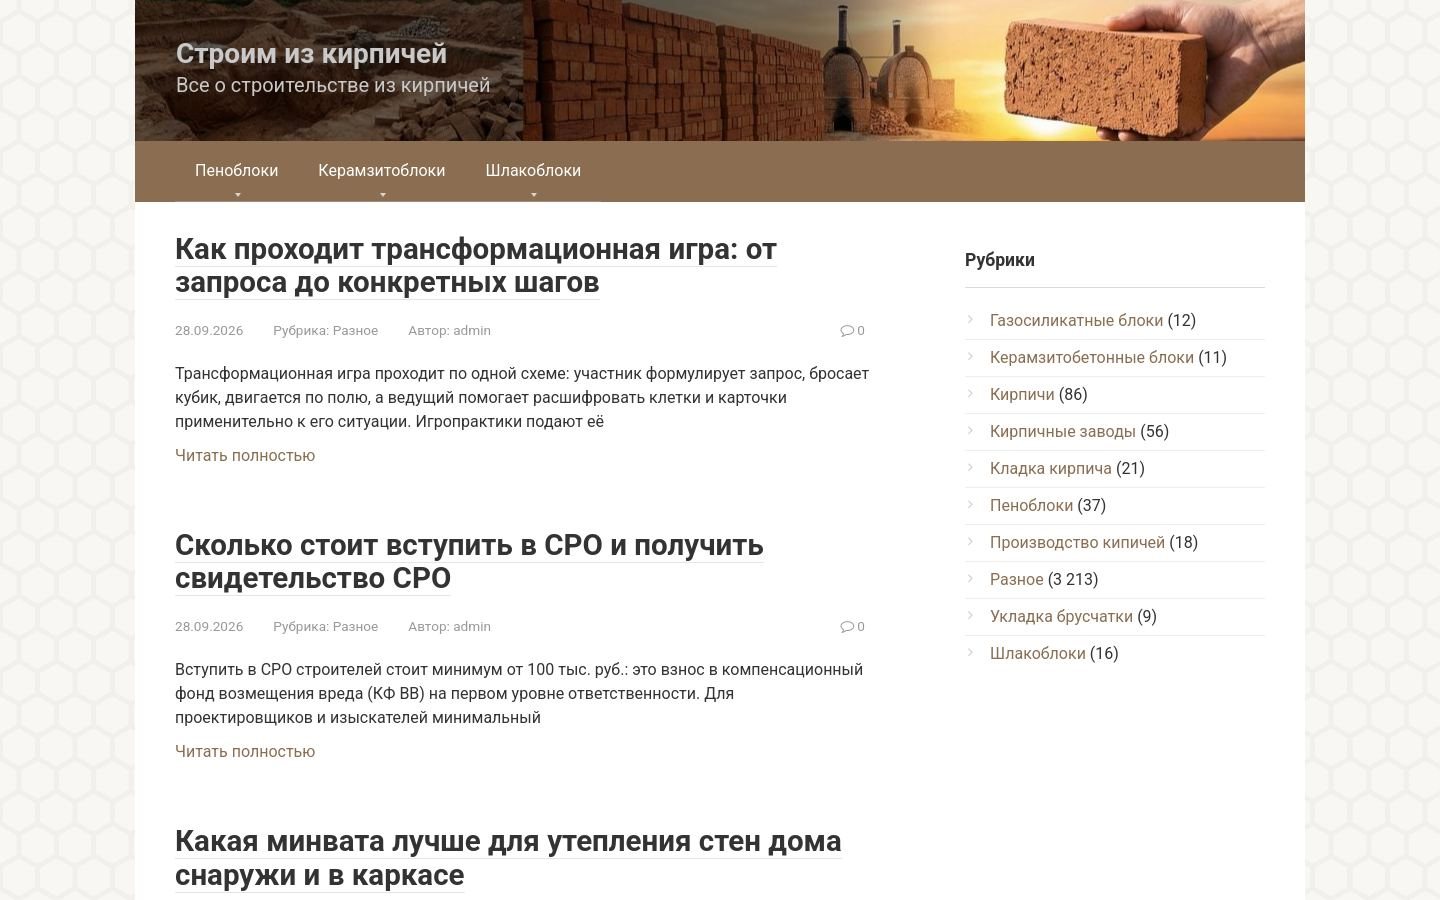The height and width of the screenshot is (900, 1440).
Task: Open Разное category under the СРО post
Action: (x=355, y=626)
